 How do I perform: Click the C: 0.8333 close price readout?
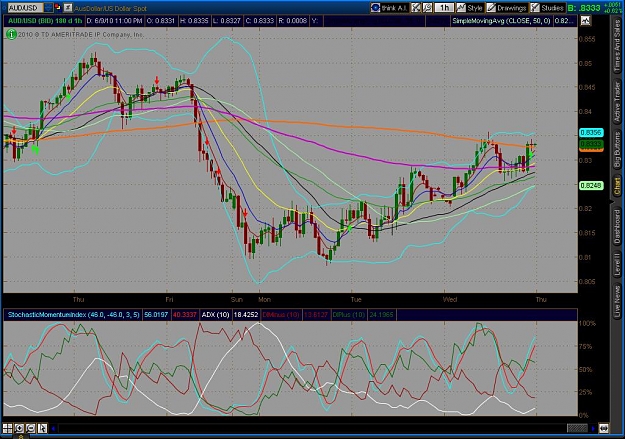(260, 21)
